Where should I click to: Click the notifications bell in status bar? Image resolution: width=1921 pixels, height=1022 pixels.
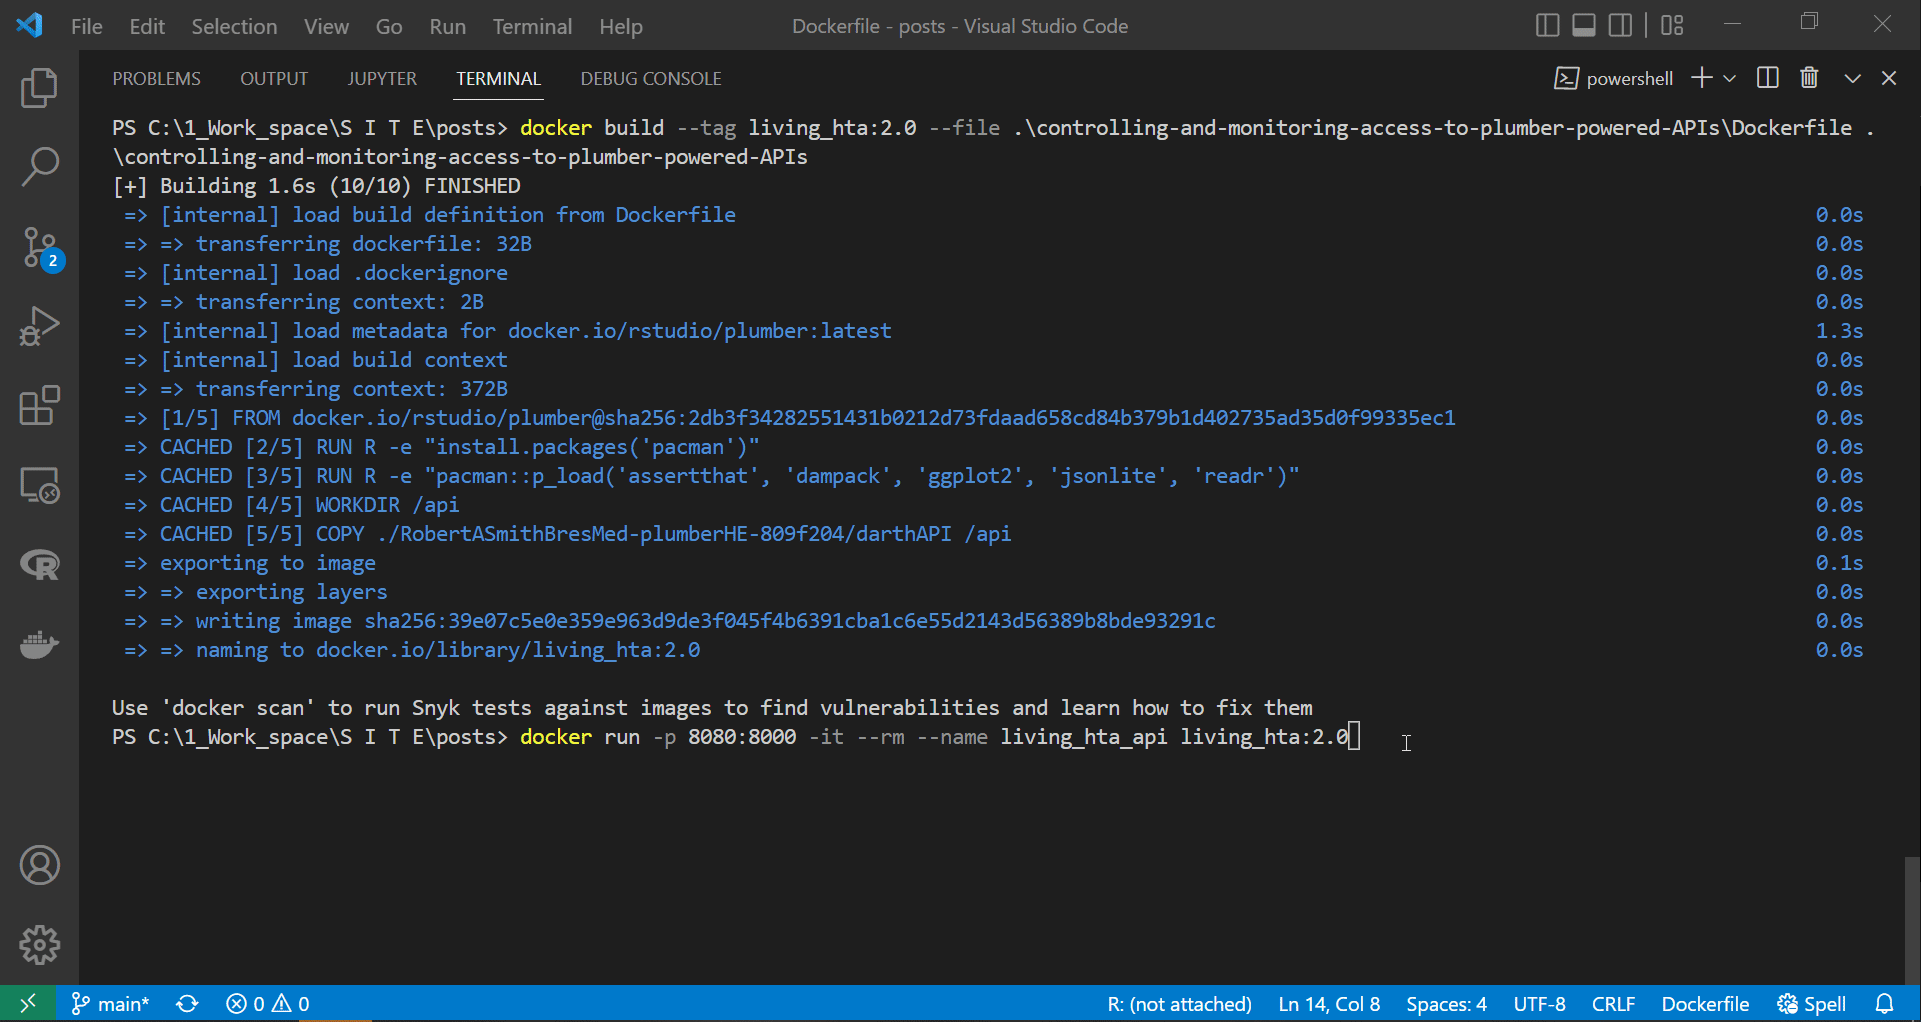[x=1886, y=1004]
